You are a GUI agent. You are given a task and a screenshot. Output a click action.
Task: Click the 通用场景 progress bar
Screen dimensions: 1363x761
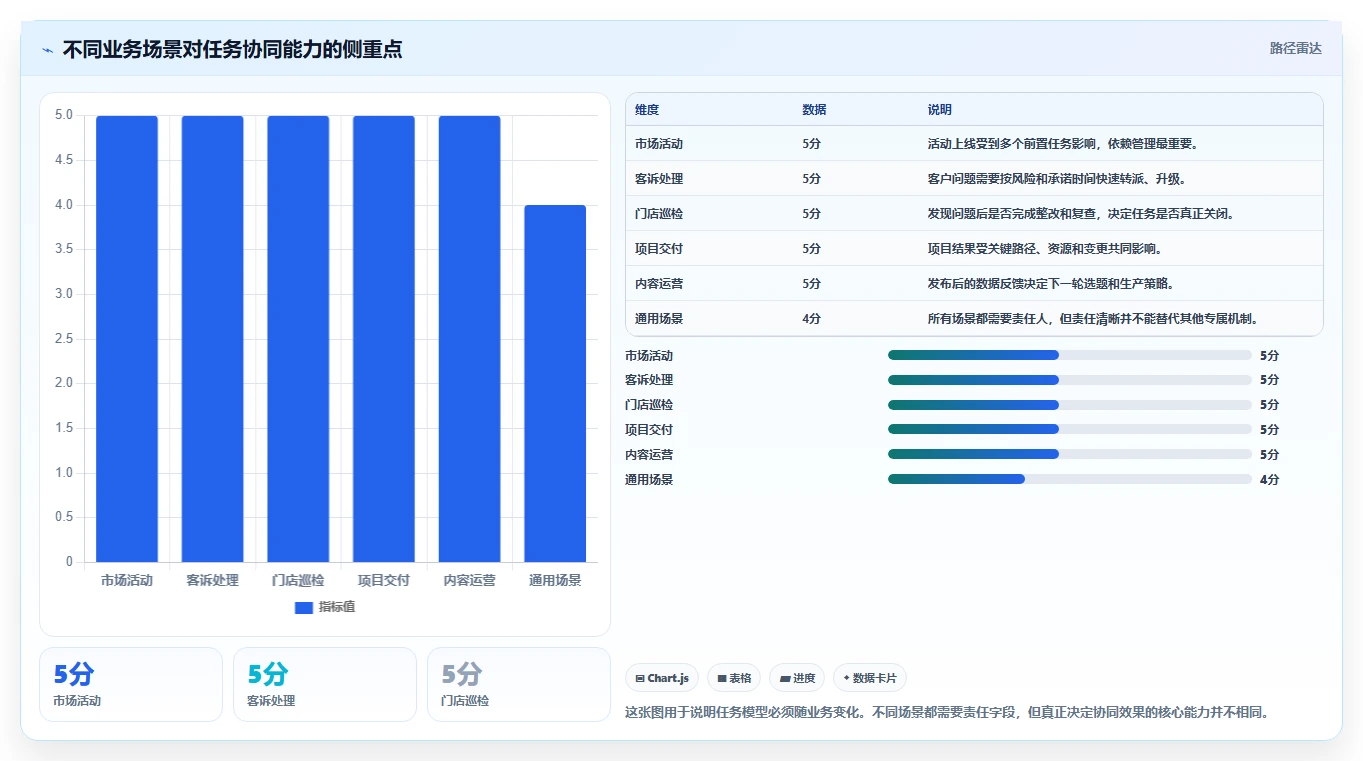point(1070,479)
